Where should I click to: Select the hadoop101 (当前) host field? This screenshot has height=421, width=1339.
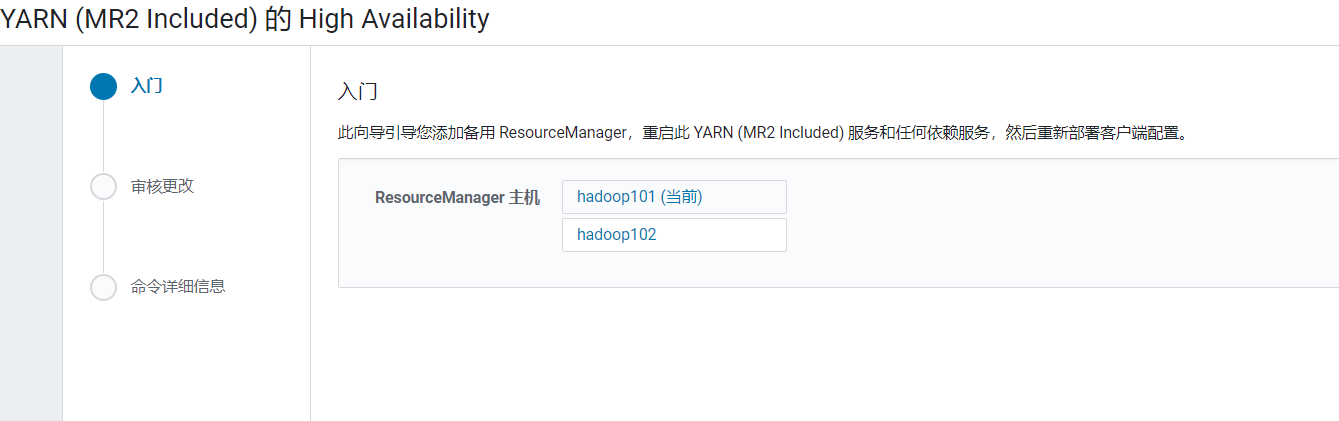(x=674, y=197)
